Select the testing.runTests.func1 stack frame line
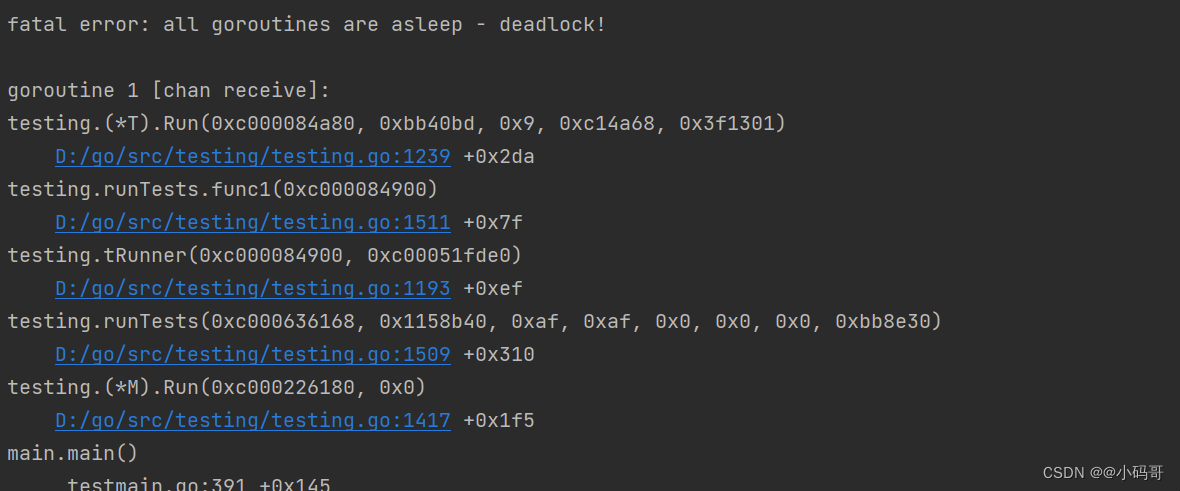Viewport: 1180px width, 491px height. click(x=222, y=190)
